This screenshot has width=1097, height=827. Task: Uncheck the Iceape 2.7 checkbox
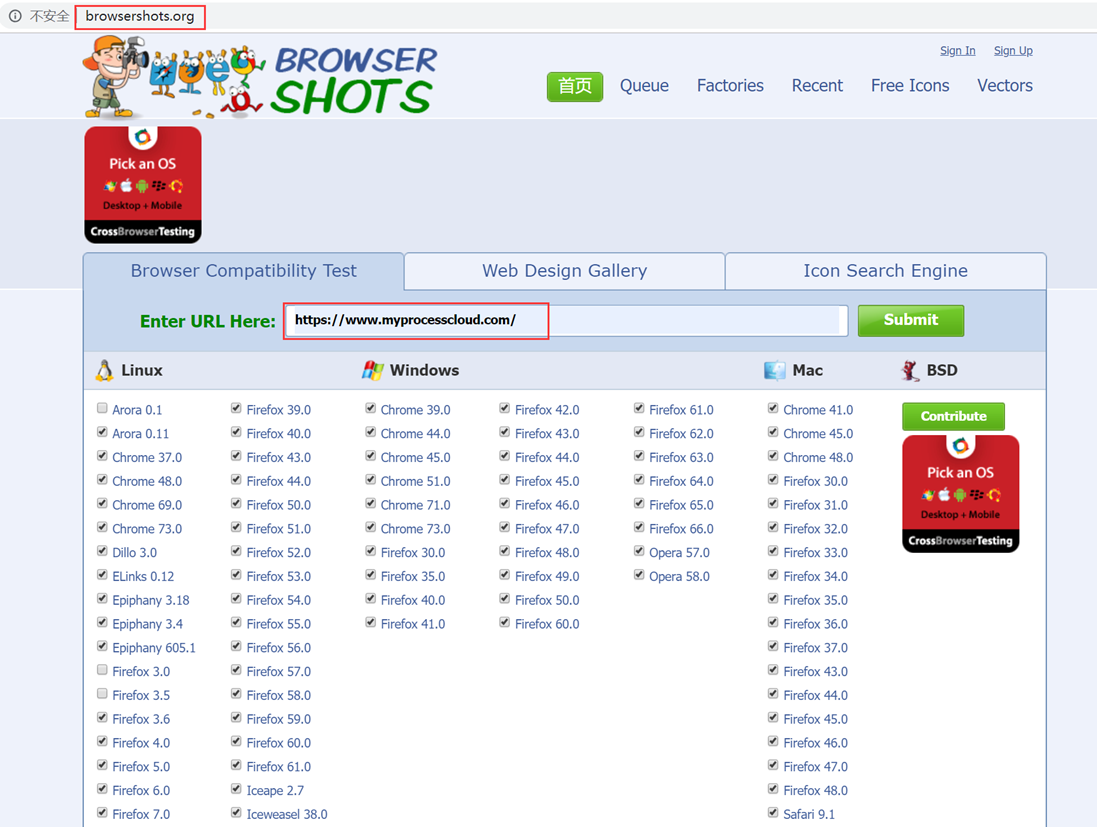[x=236, y=789]
